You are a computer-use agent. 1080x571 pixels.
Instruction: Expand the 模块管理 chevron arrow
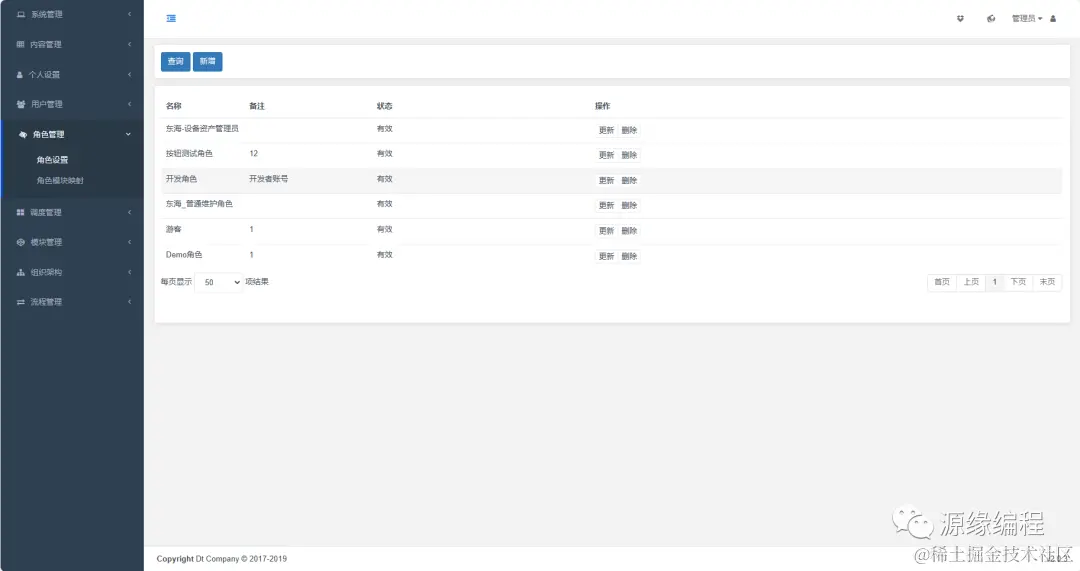(129, 242)
